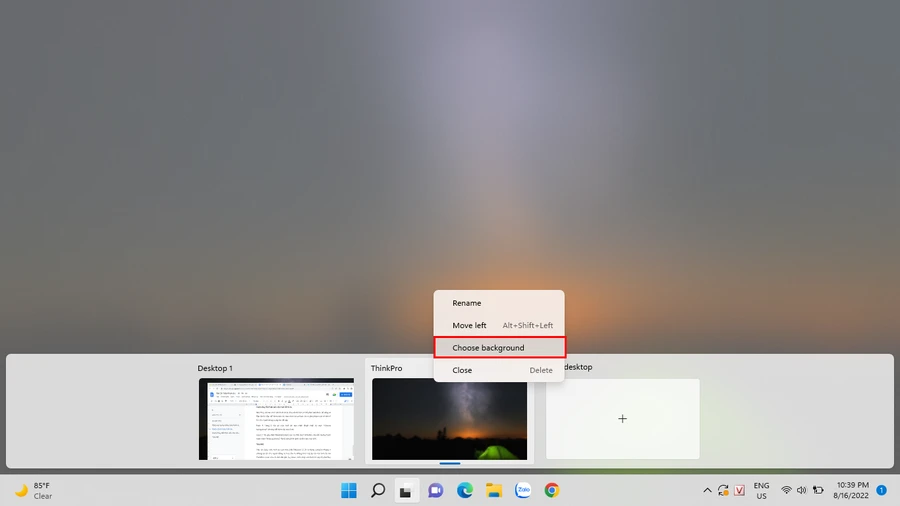Click the Task View taskbar icon
Viewport: 900px width, 506px height.
[x=406, y=491]
